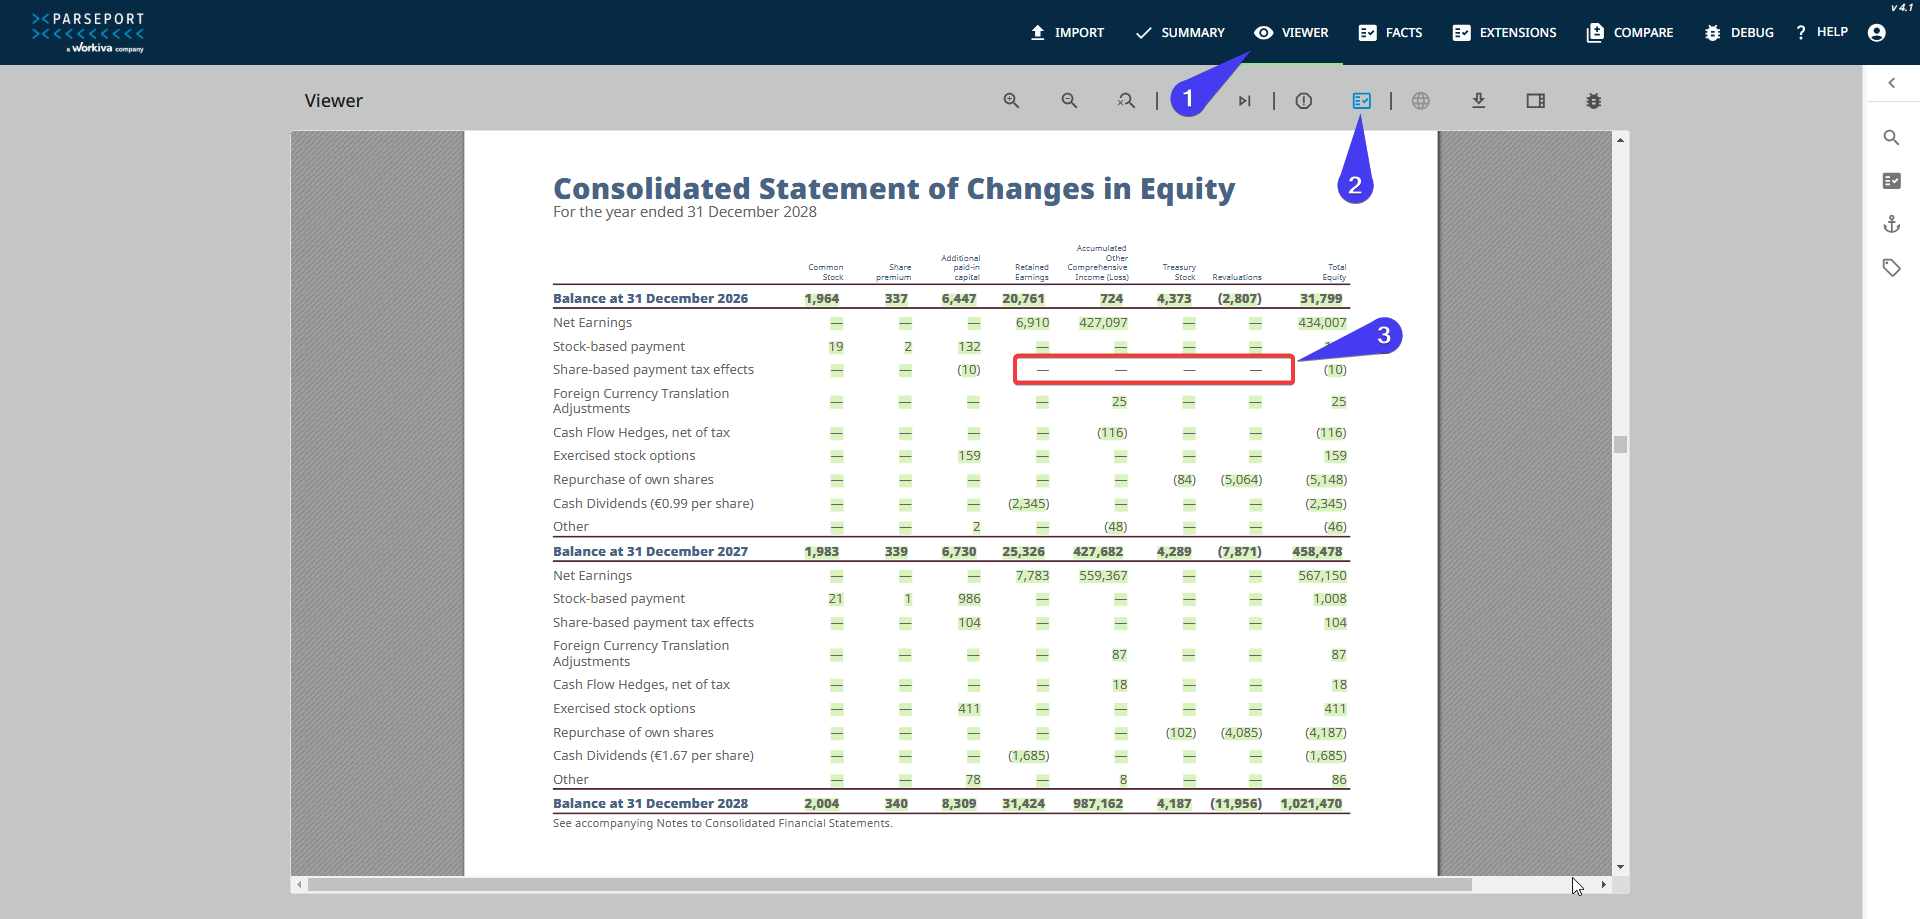
Task: Reset the viewer zoom level
Action: coord(1127,101)
